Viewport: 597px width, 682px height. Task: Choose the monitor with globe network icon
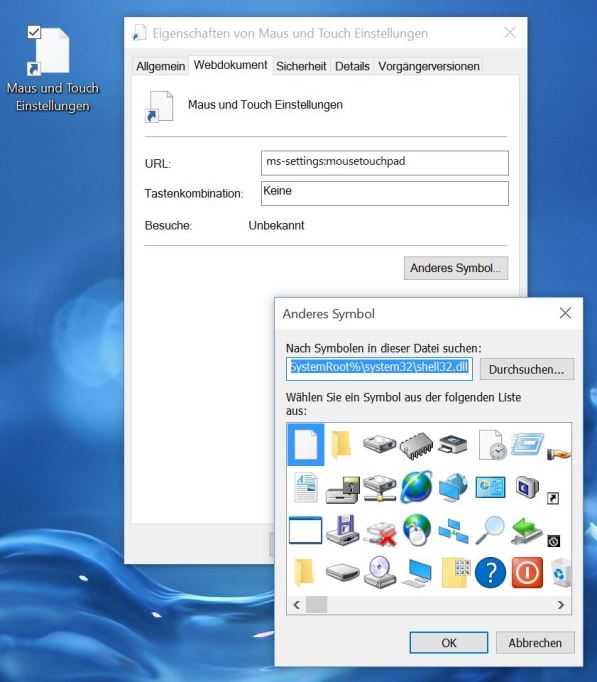click(x=453, y=488)
